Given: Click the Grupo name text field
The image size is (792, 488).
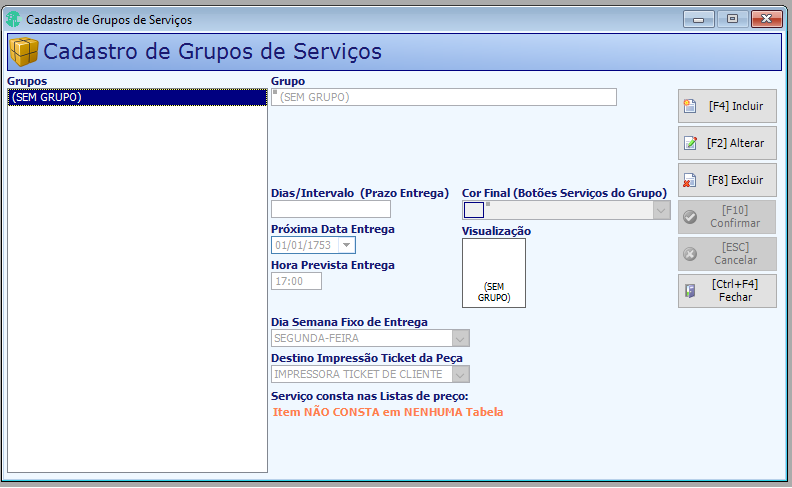Looking at the screenshot, I should click(443, 97).
